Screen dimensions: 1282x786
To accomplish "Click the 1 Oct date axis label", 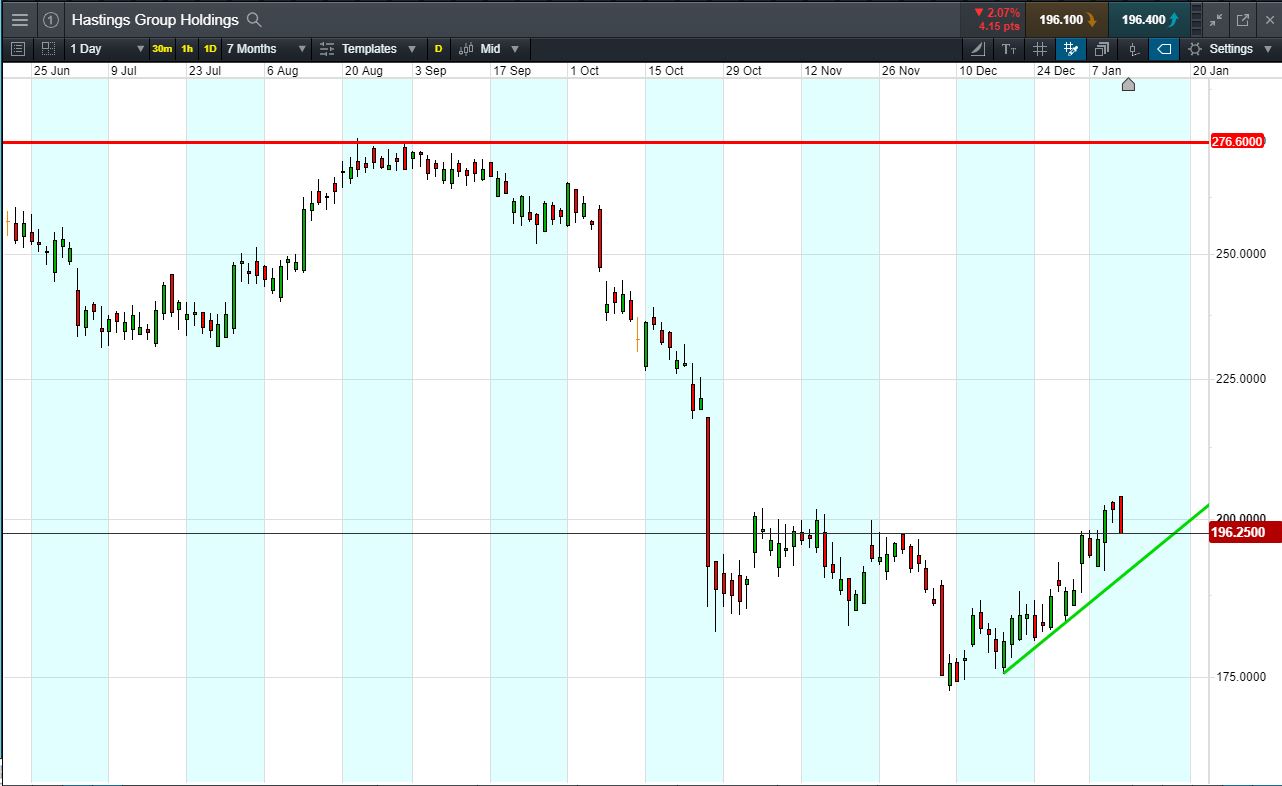I will 584,71.
